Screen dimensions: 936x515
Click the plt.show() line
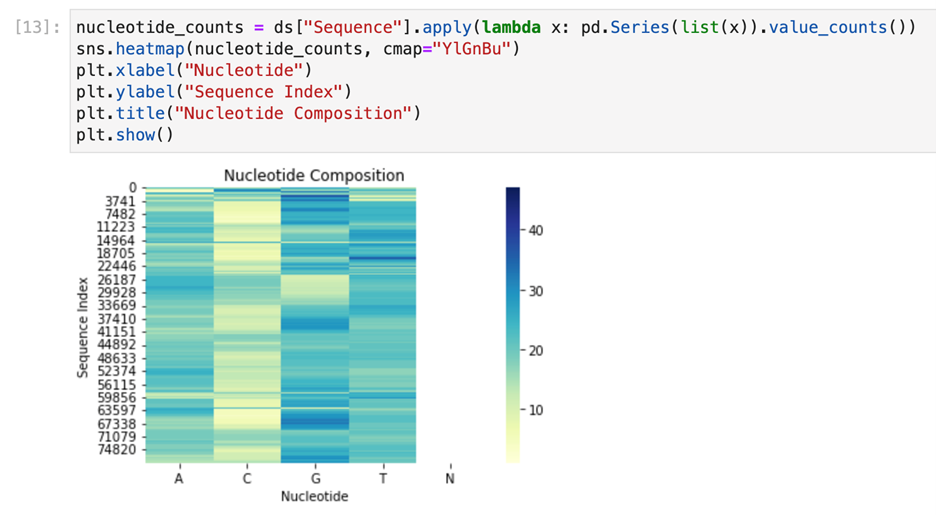pos(124,134)
